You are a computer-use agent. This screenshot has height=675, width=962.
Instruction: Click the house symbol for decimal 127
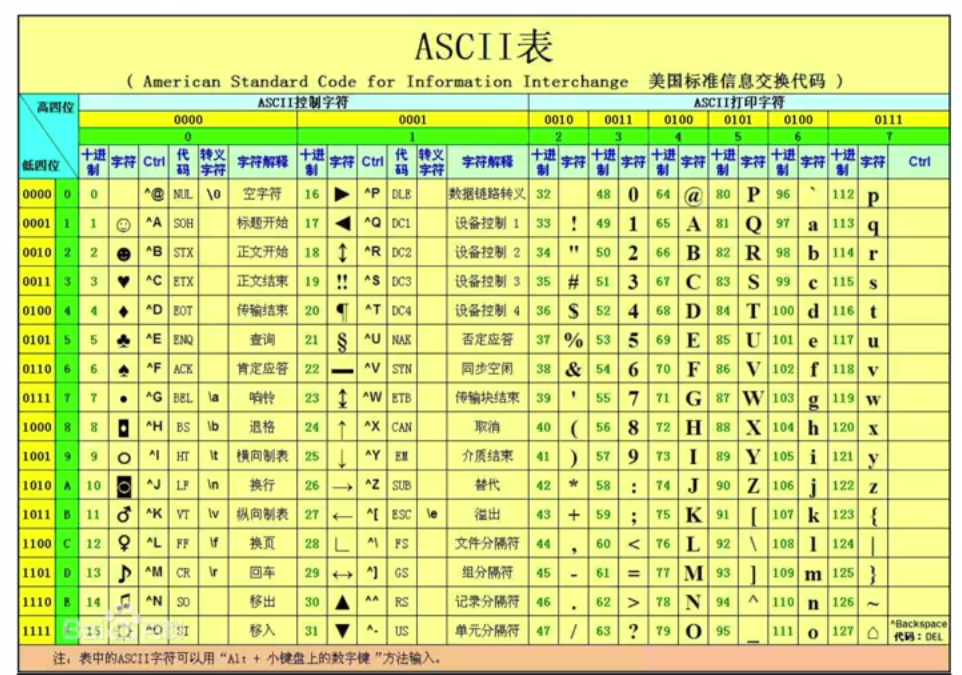(872, 632)
